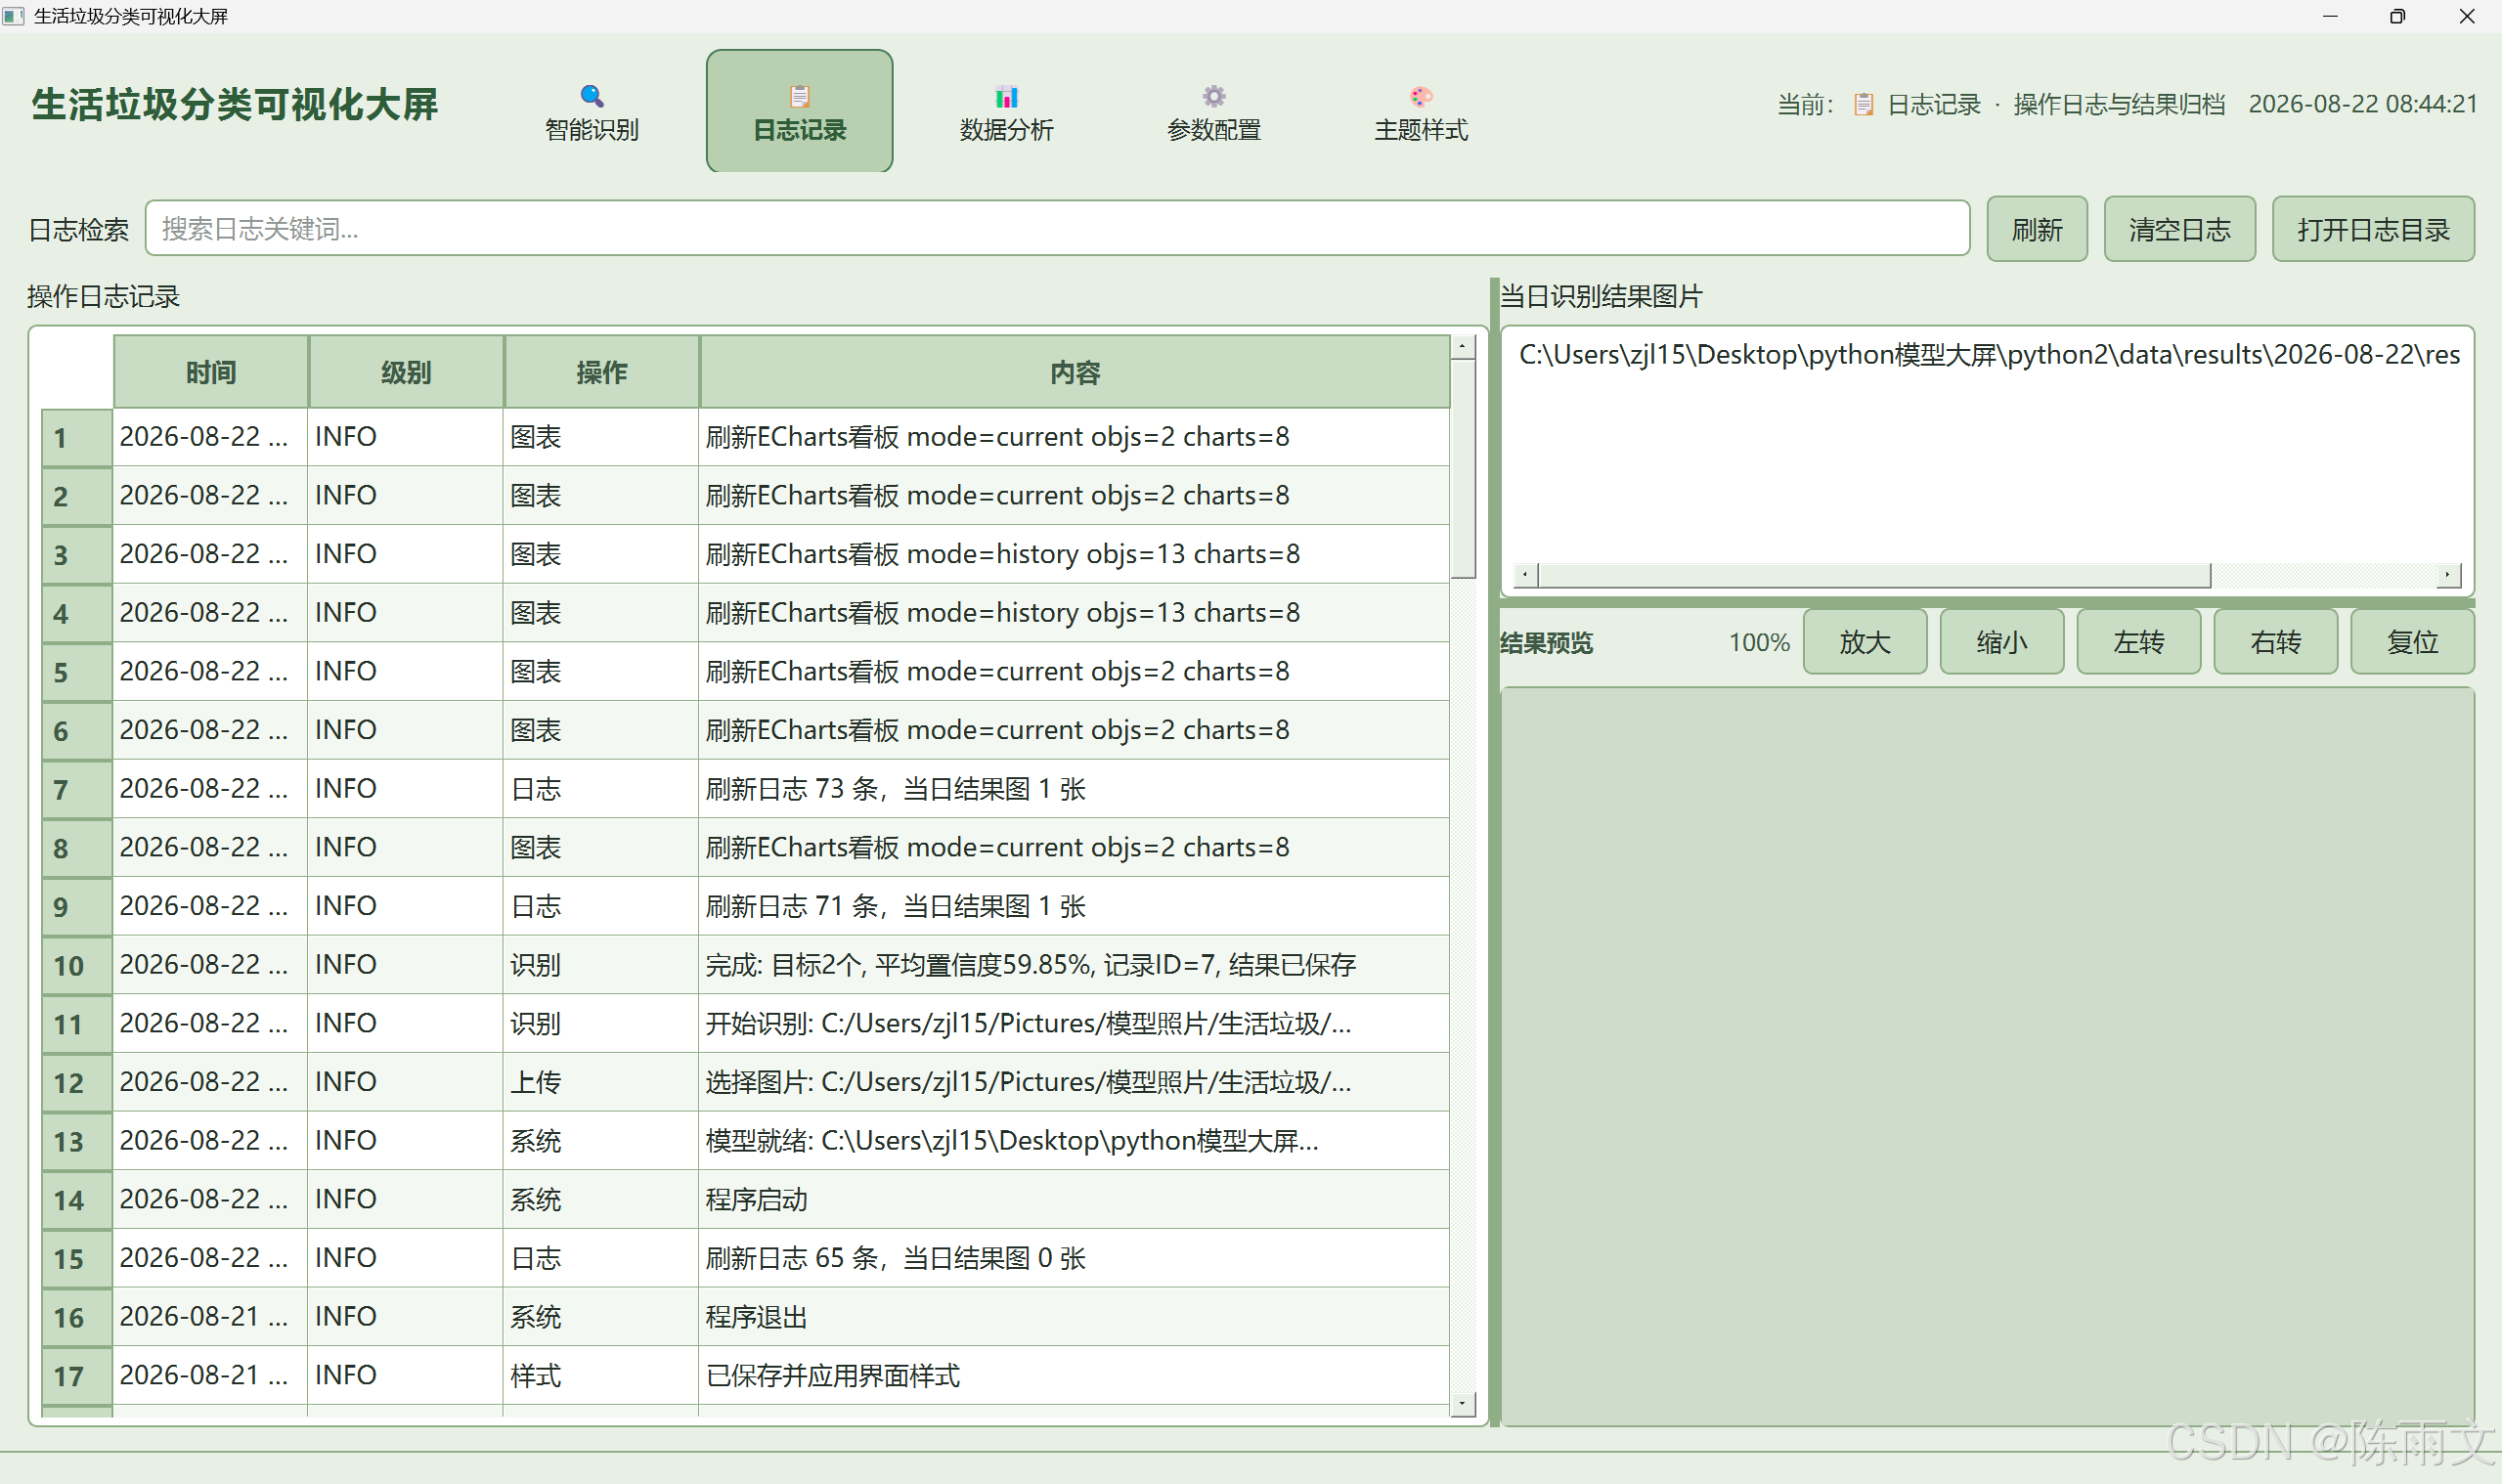Open the 数据分析 tab

[x=1006, y=111]
